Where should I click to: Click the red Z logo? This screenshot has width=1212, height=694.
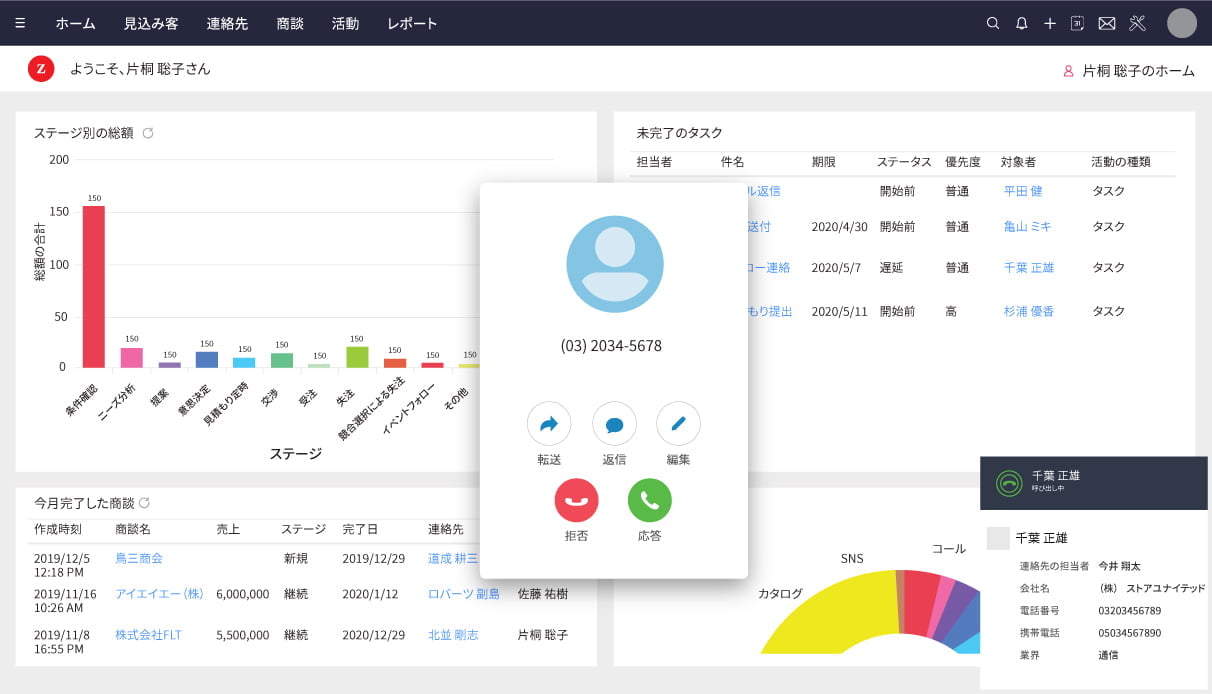coord(41,68)
